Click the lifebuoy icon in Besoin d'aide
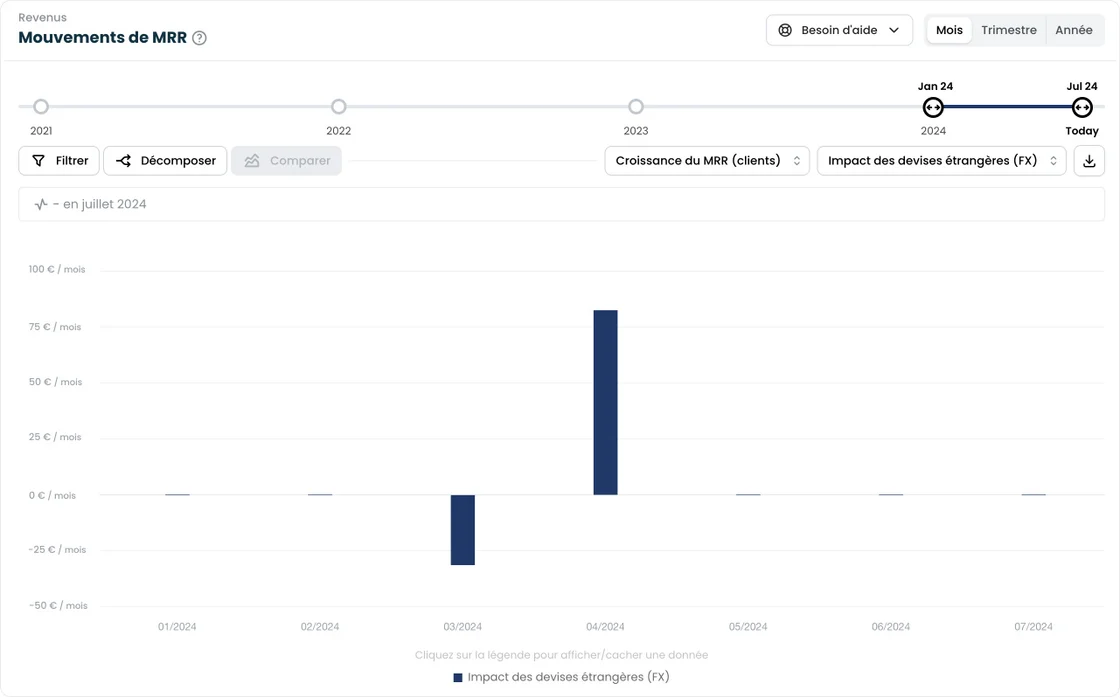Viewport: 1120px width, 697px height. tap(785, 30)
